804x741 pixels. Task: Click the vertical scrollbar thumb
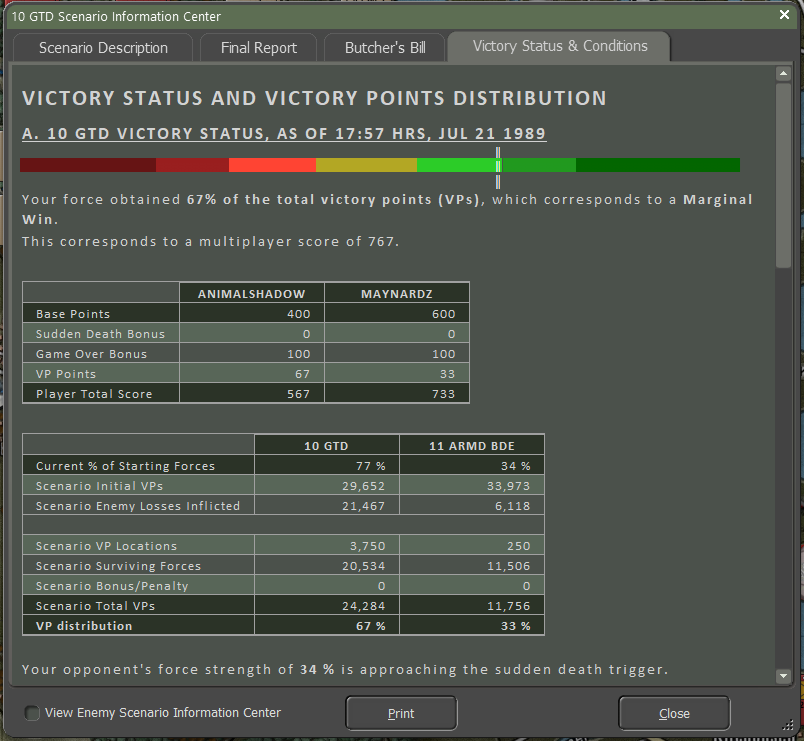pos(783,175)
